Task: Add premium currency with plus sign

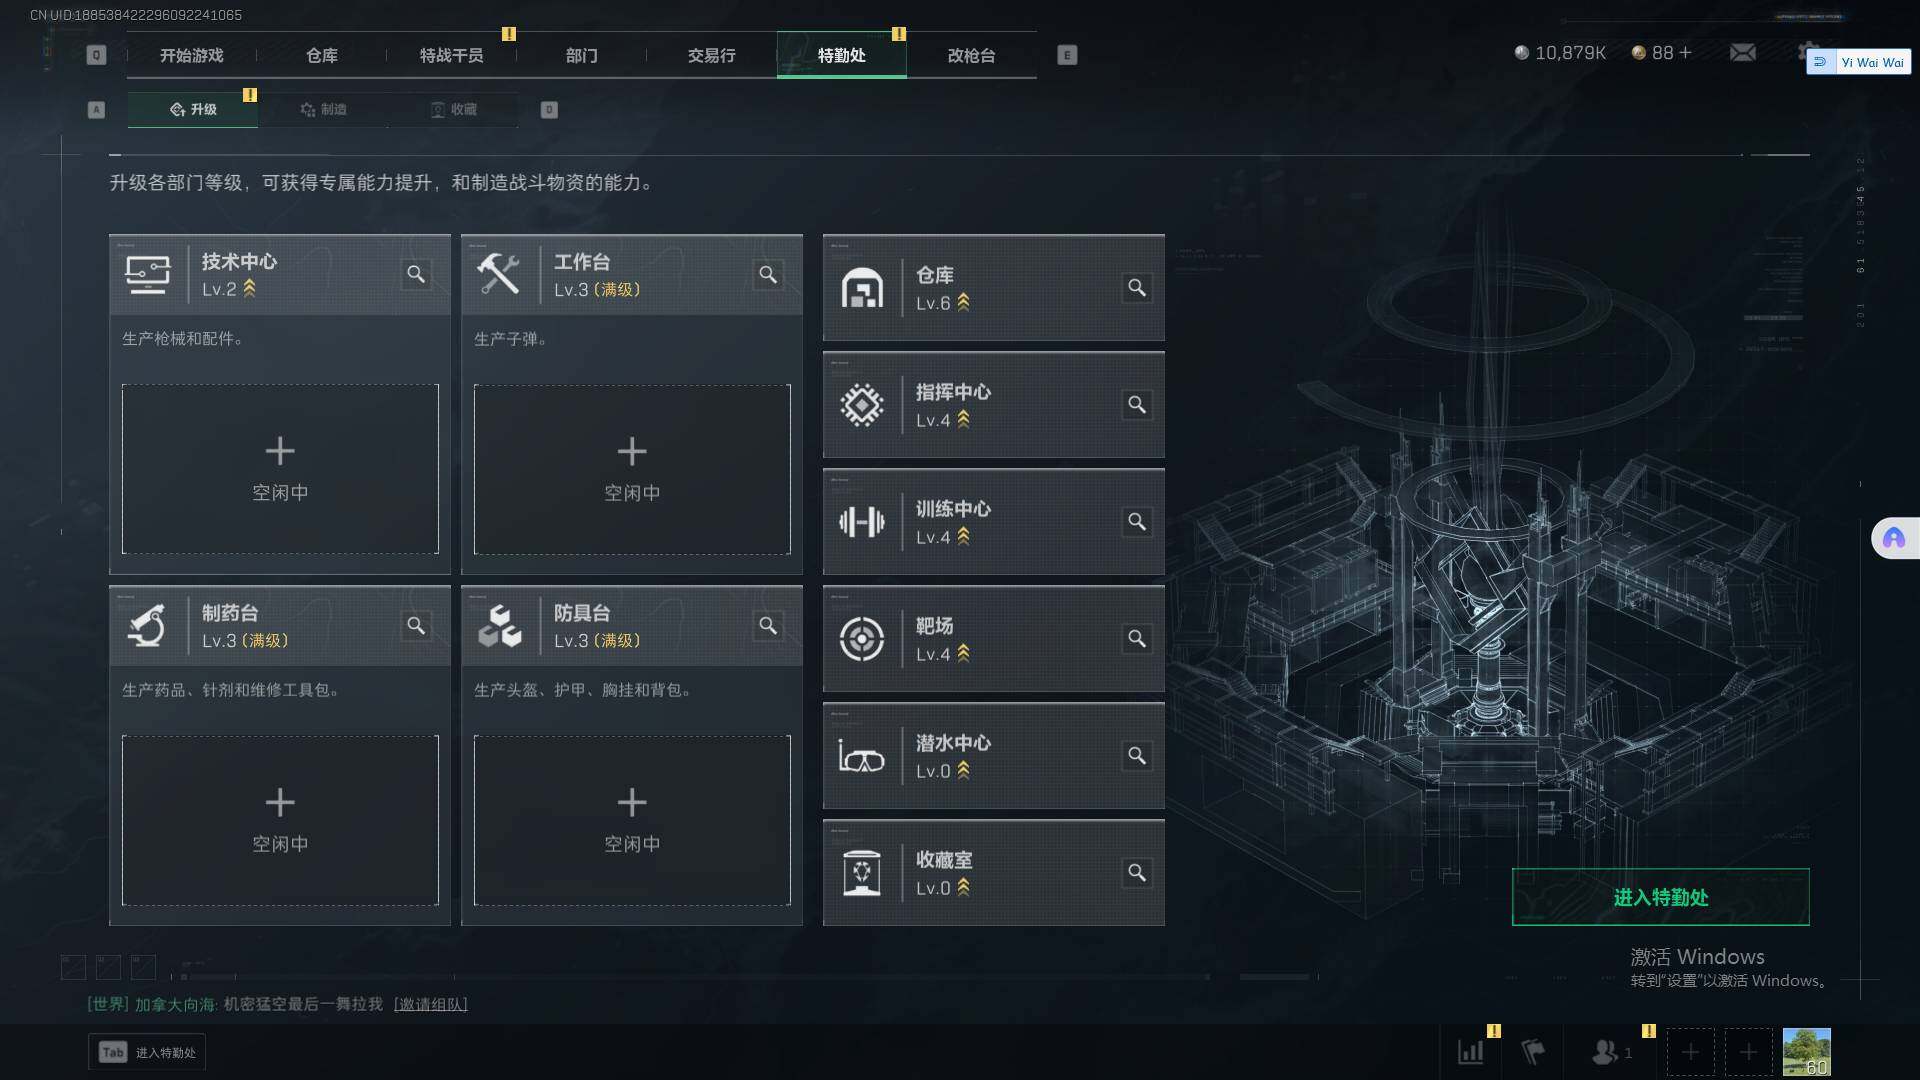Action: [x=1686, y=52]
